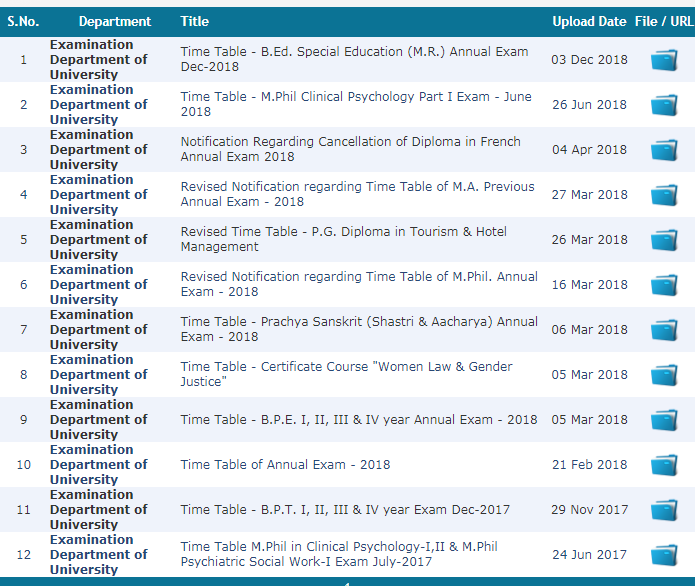Select the 04 Apr 2018 date cell
Screen dimensions: 695x586
[x=589, y=150]
